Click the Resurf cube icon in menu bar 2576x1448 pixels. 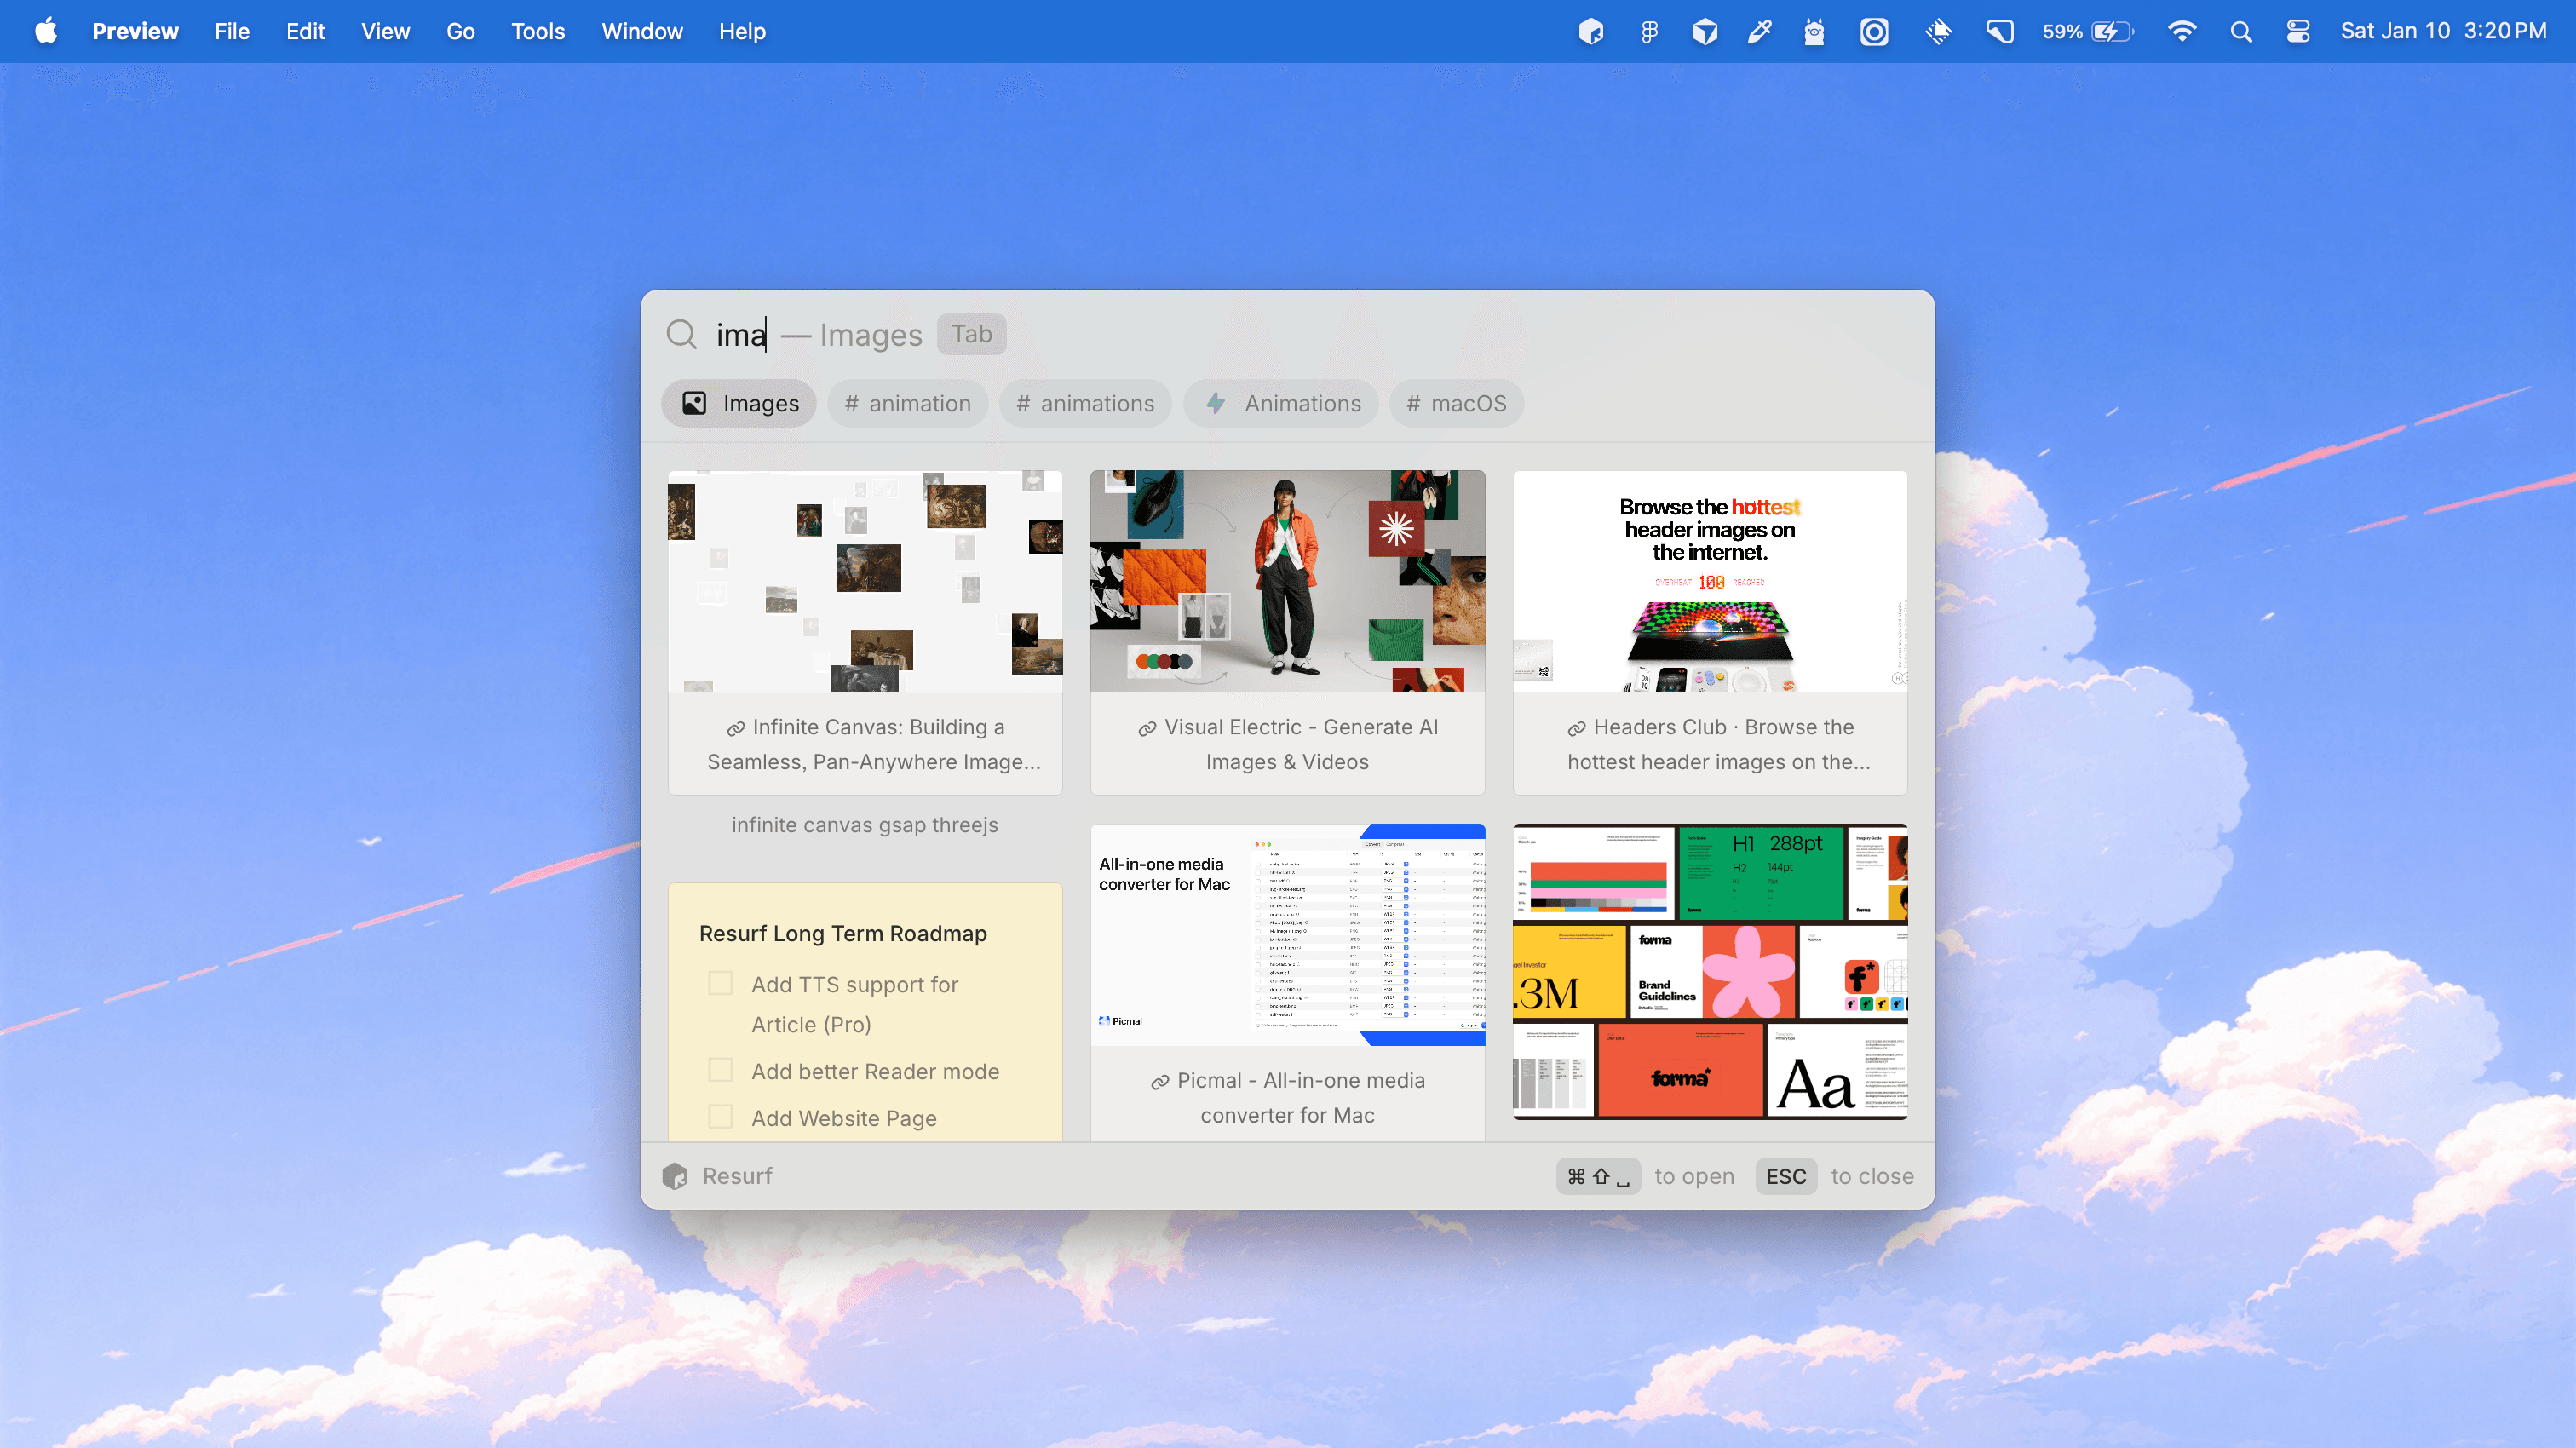click(x=1590, y=32)
